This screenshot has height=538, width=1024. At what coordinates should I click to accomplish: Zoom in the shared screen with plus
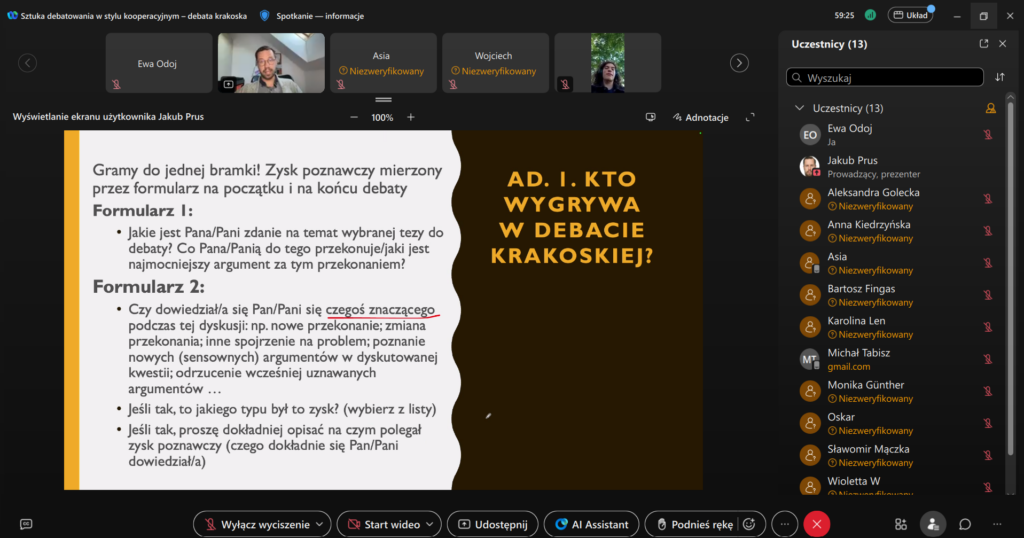click(411, 118)
